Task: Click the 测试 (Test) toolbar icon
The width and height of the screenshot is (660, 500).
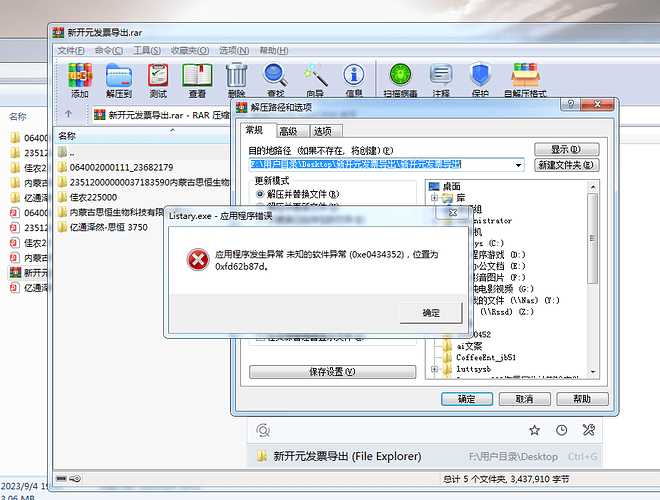Action: (x=158, y=80)
